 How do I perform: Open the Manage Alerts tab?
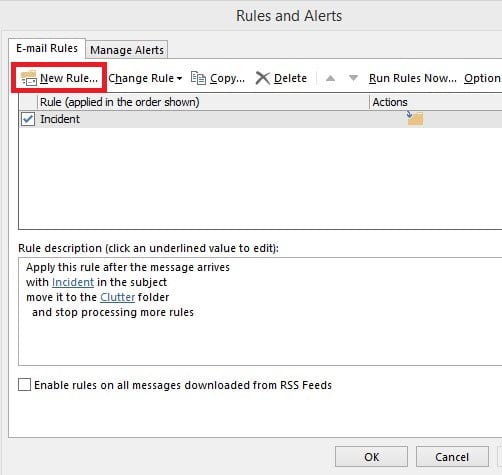tap(127, 50)
